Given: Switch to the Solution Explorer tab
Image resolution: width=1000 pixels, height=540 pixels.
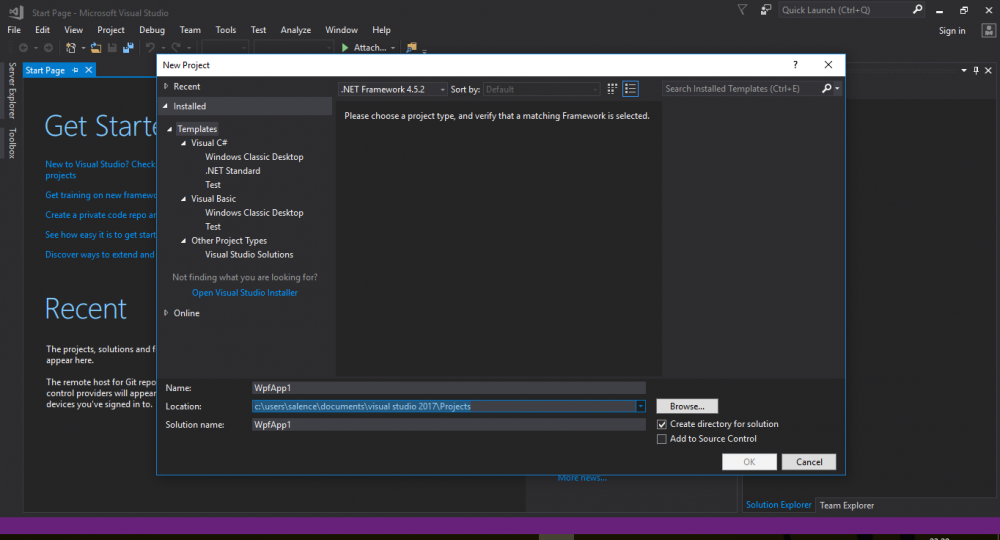Looking at the screenshot, I should [x=779, y=505].
